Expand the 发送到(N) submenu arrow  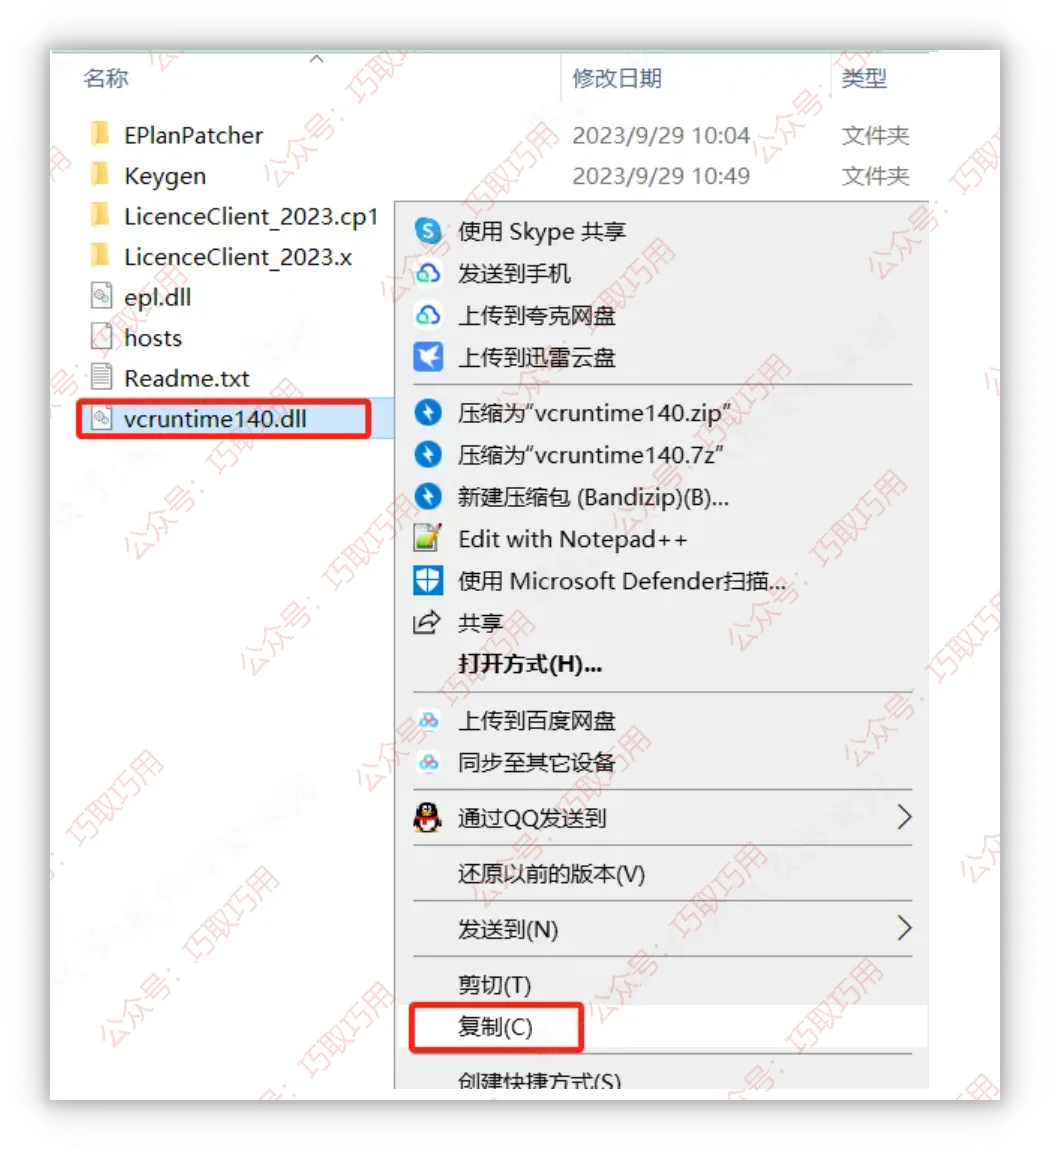[x=904, y=929]
